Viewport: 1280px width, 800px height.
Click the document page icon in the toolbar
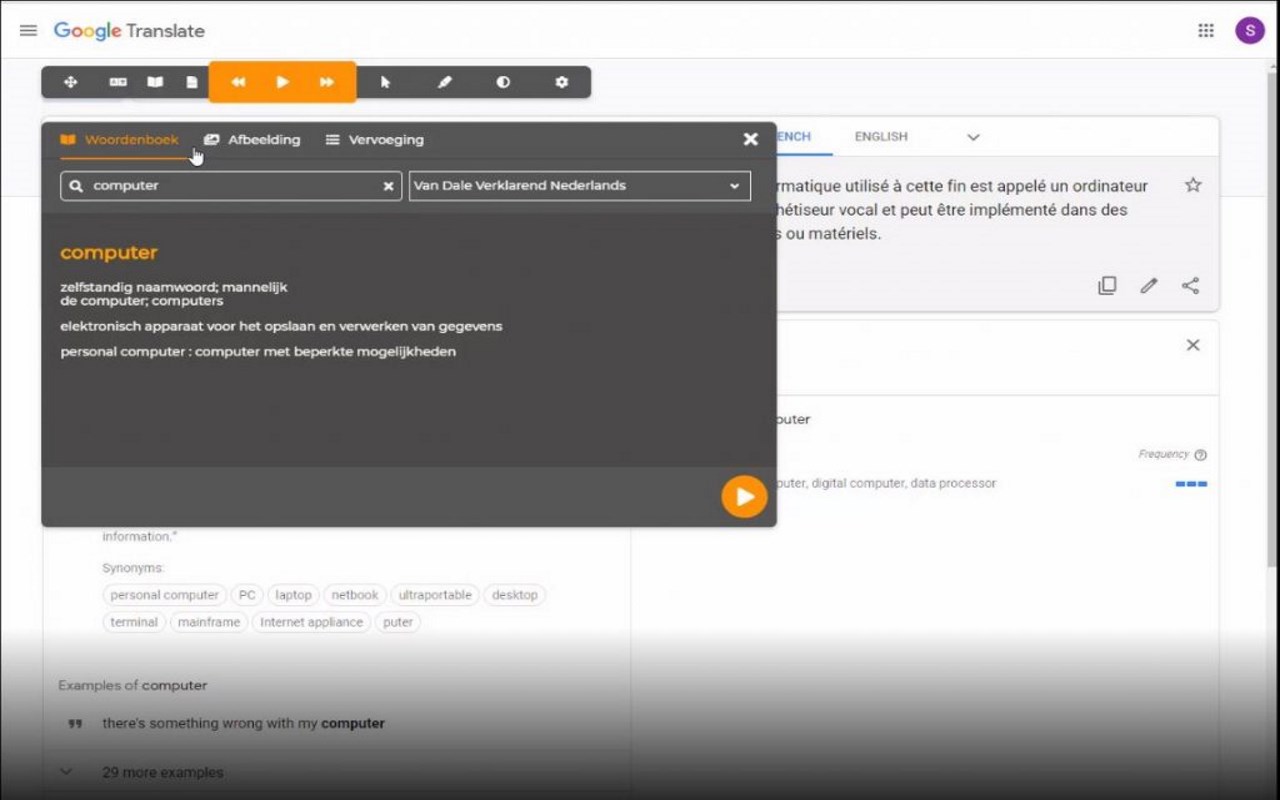[192, 82]
